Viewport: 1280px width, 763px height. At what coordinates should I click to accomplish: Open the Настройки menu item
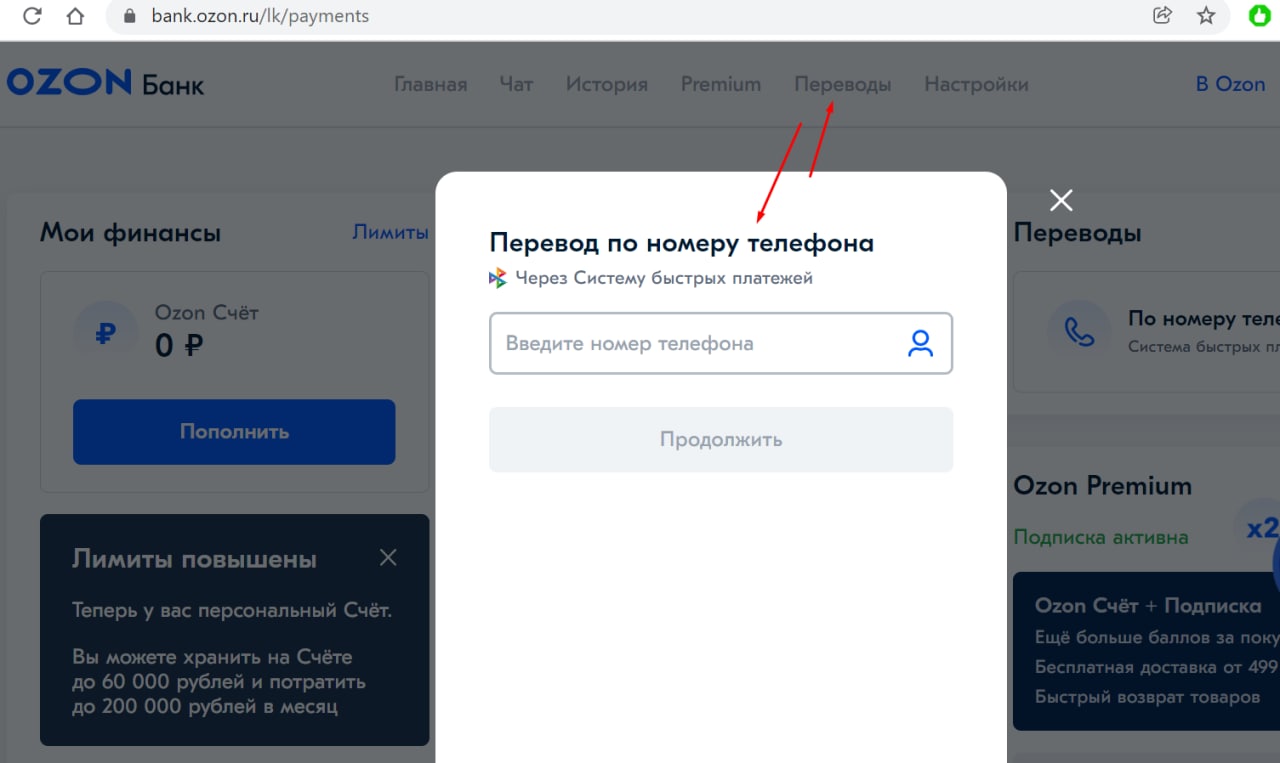(x=976, y=84)
